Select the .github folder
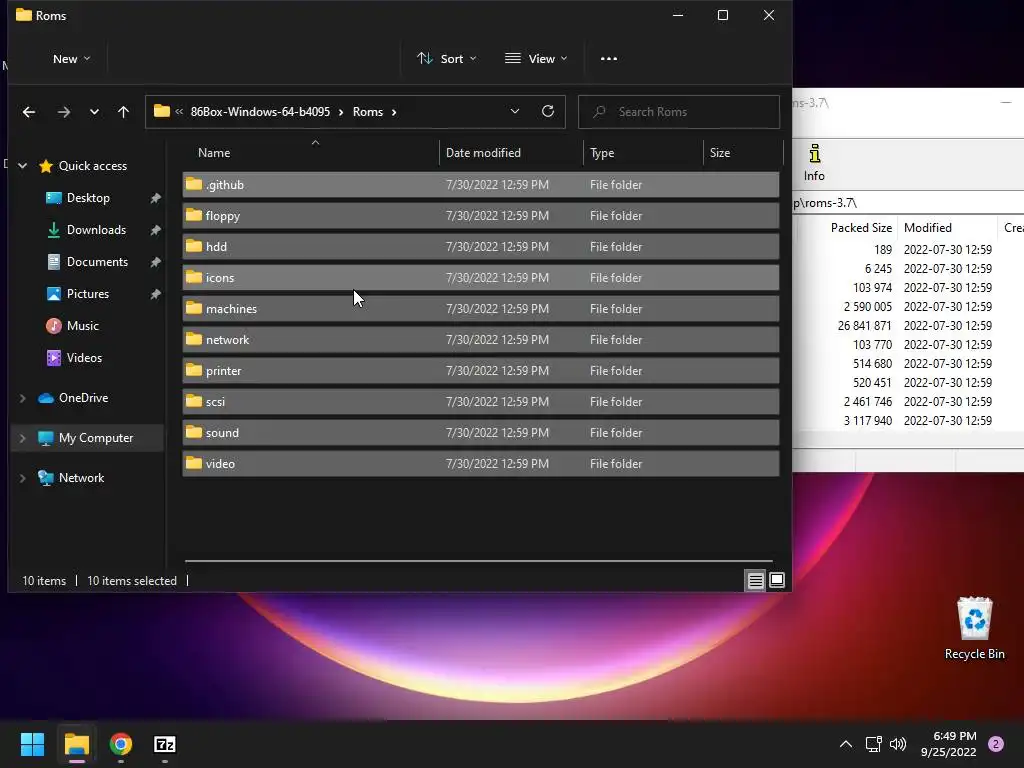Viewport: 1024px width, 768px height. [x=481, y=185]
